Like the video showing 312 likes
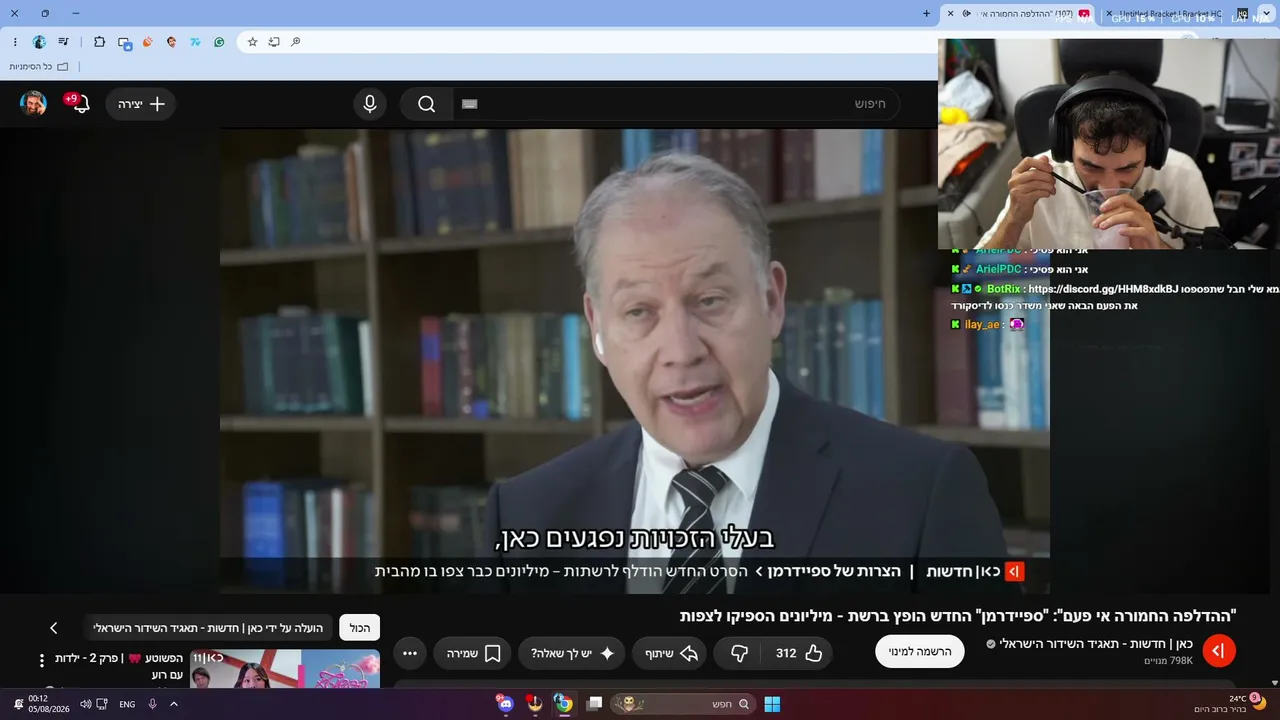 [799, 653]
